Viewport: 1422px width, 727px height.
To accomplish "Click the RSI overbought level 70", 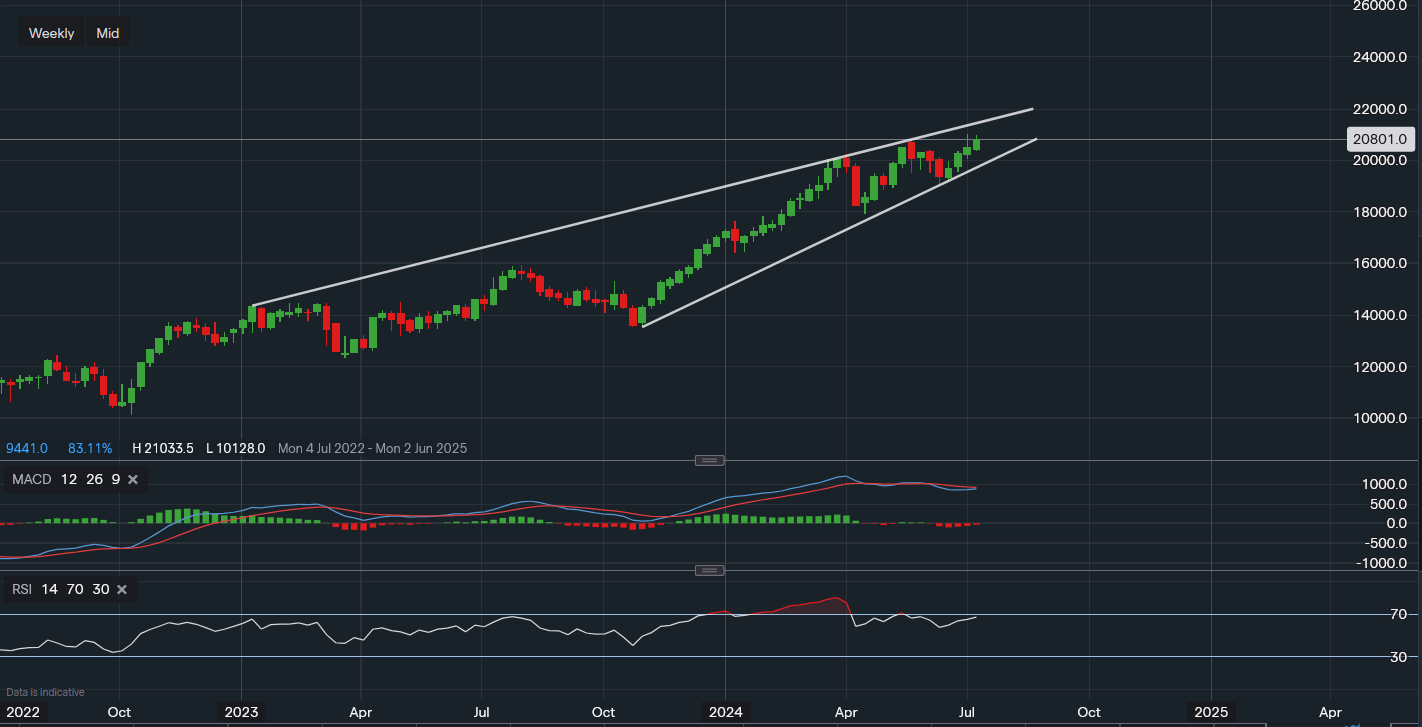I will 77,589.
